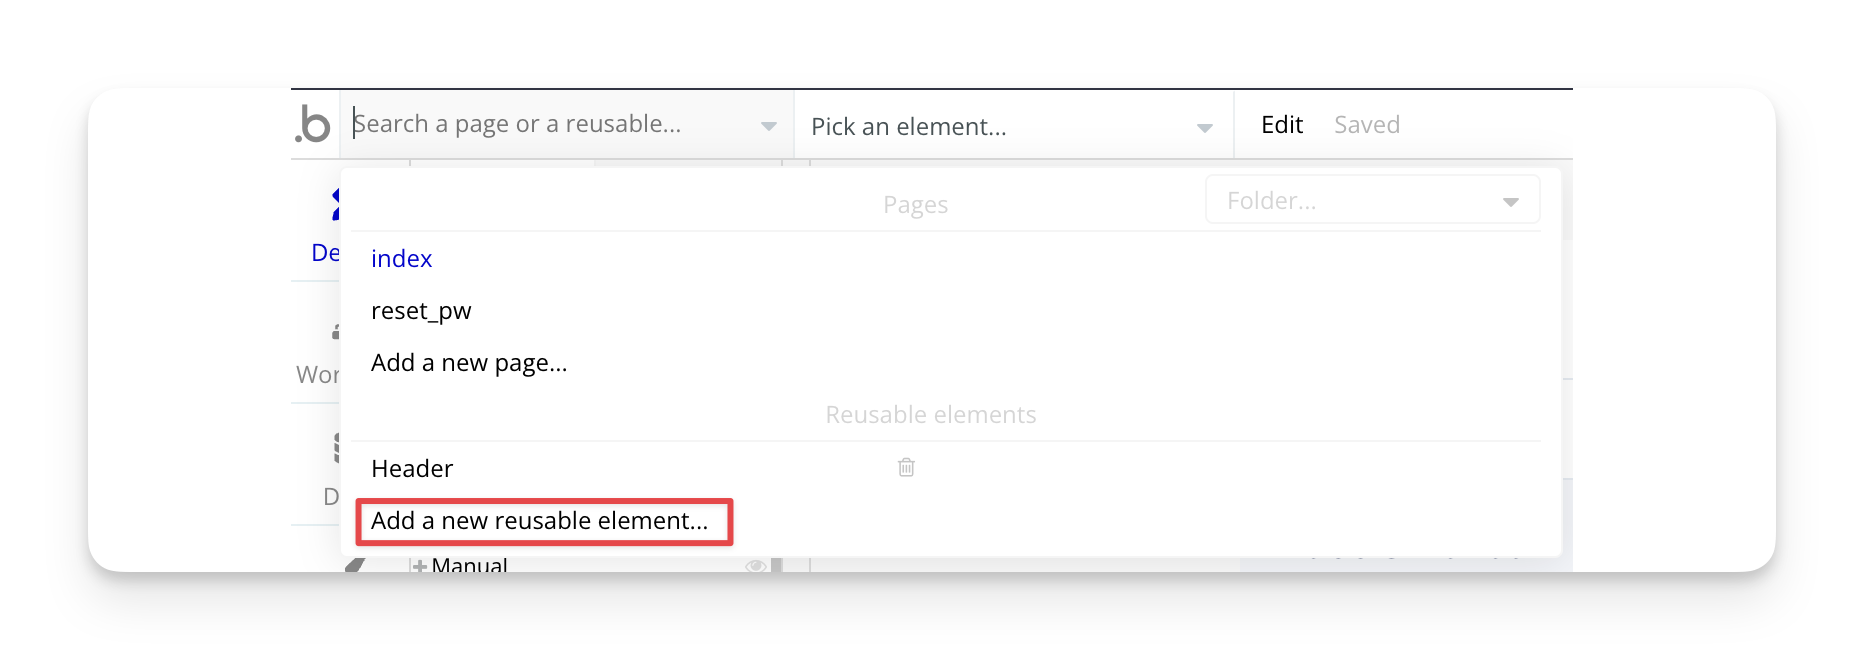Image resolution: width=1864 pixels, height=660 pixels.
Task: Open the Header reusable element
Action: tap(412, 469)
